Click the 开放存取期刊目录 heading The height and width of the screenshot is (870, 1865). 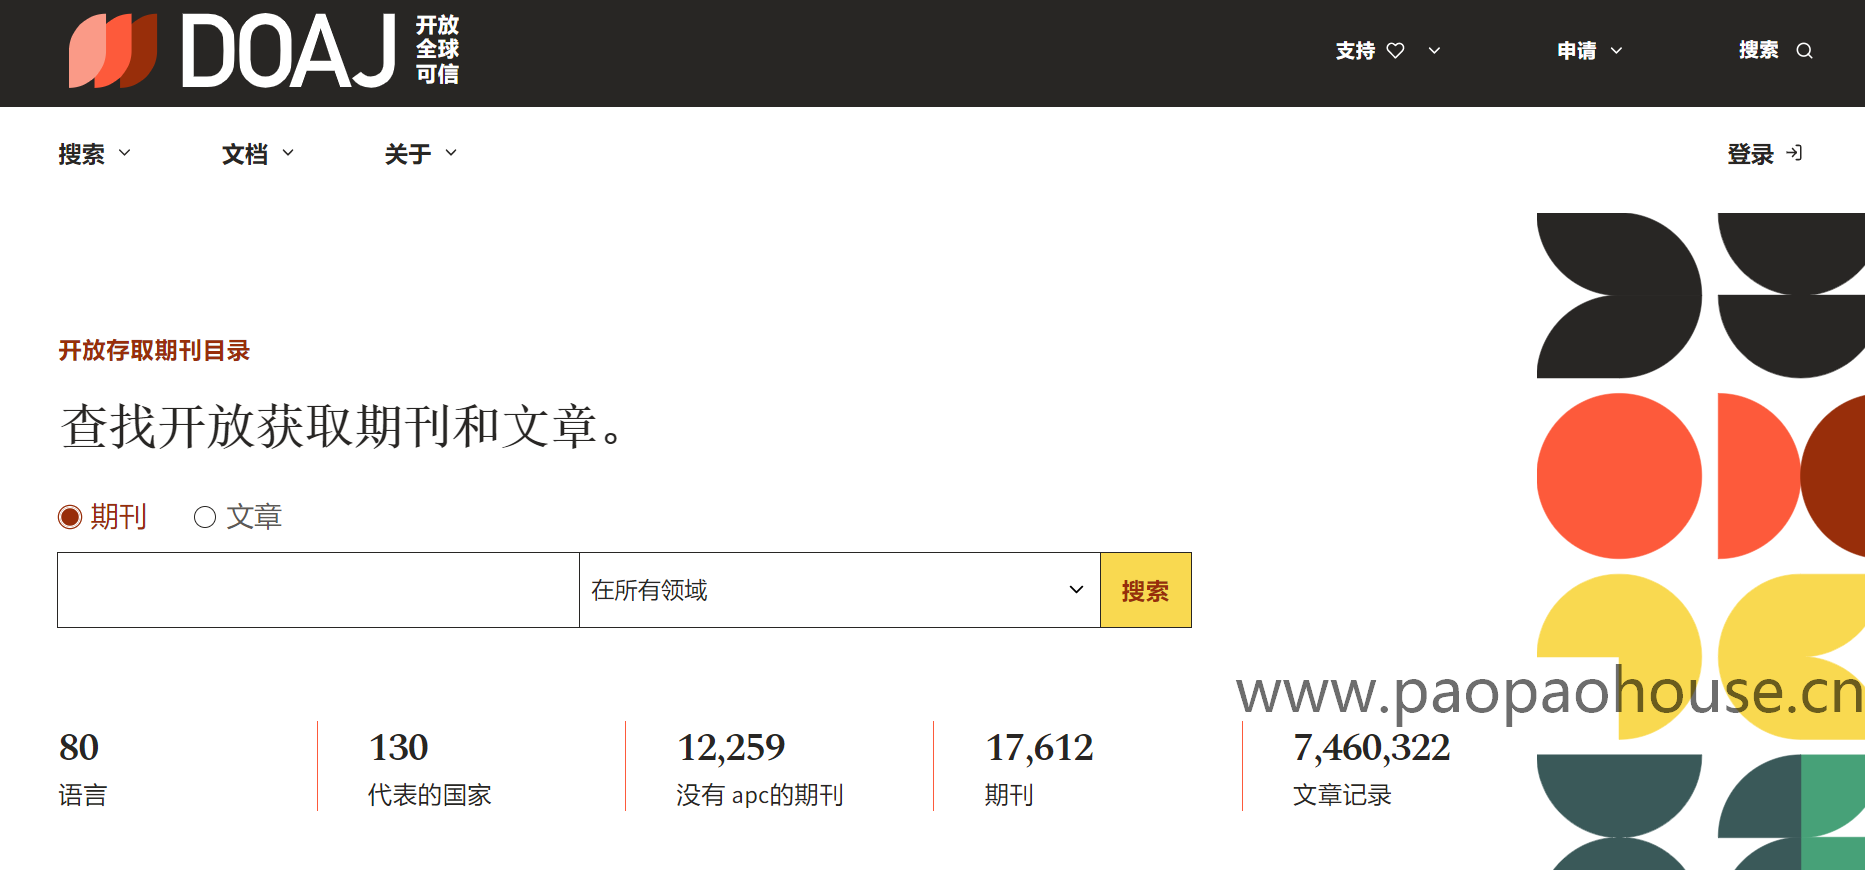154,351
